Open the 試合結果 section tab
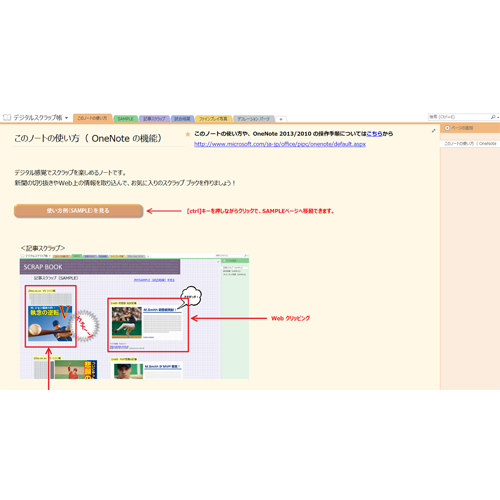500x500 pixels. pos(182,119)
